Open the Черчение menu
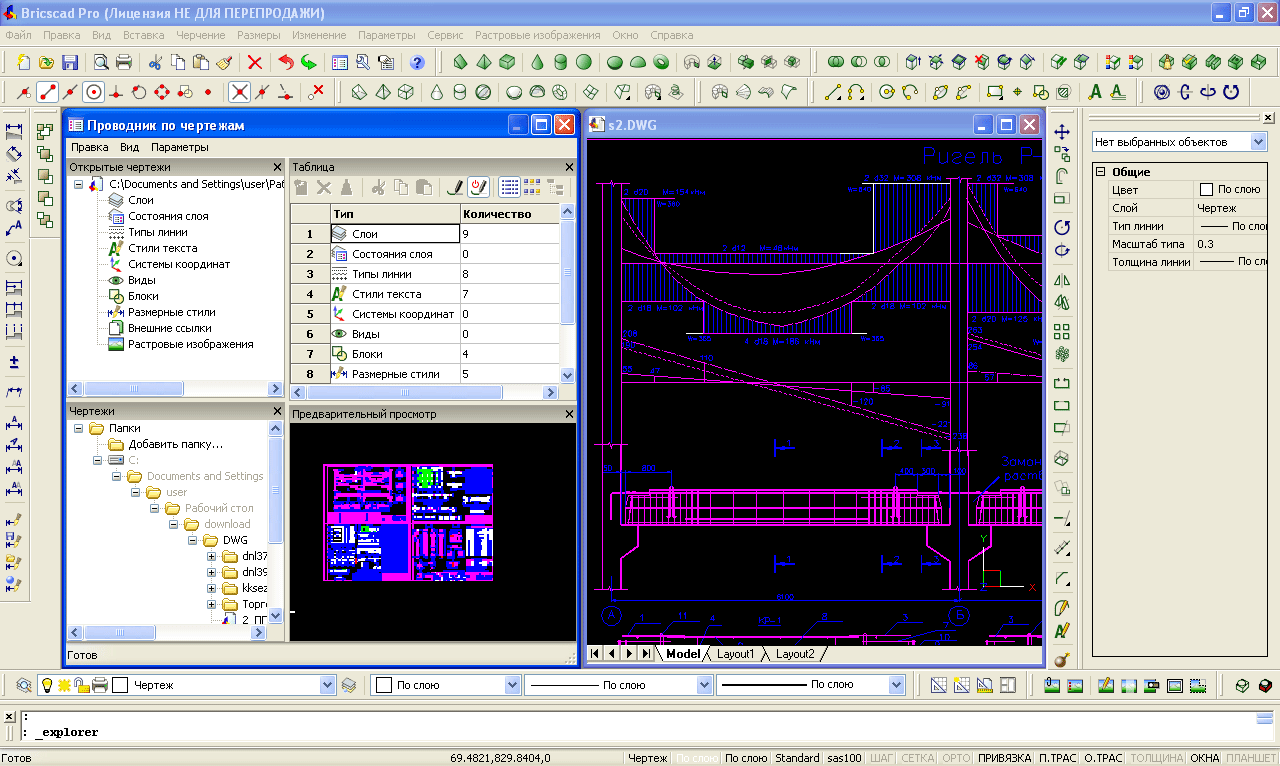 click(201, 35)
